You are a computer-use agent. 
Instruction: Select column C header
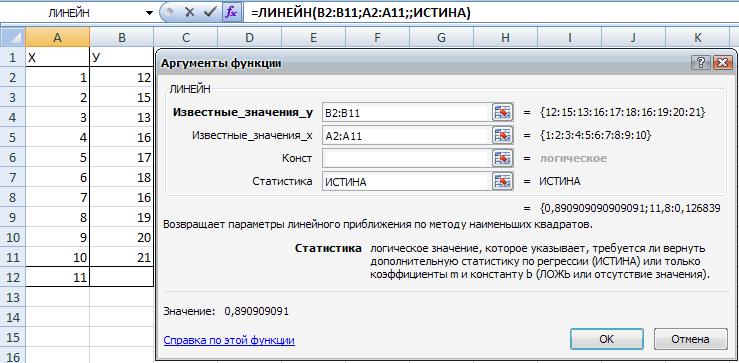tap(185, 38)
